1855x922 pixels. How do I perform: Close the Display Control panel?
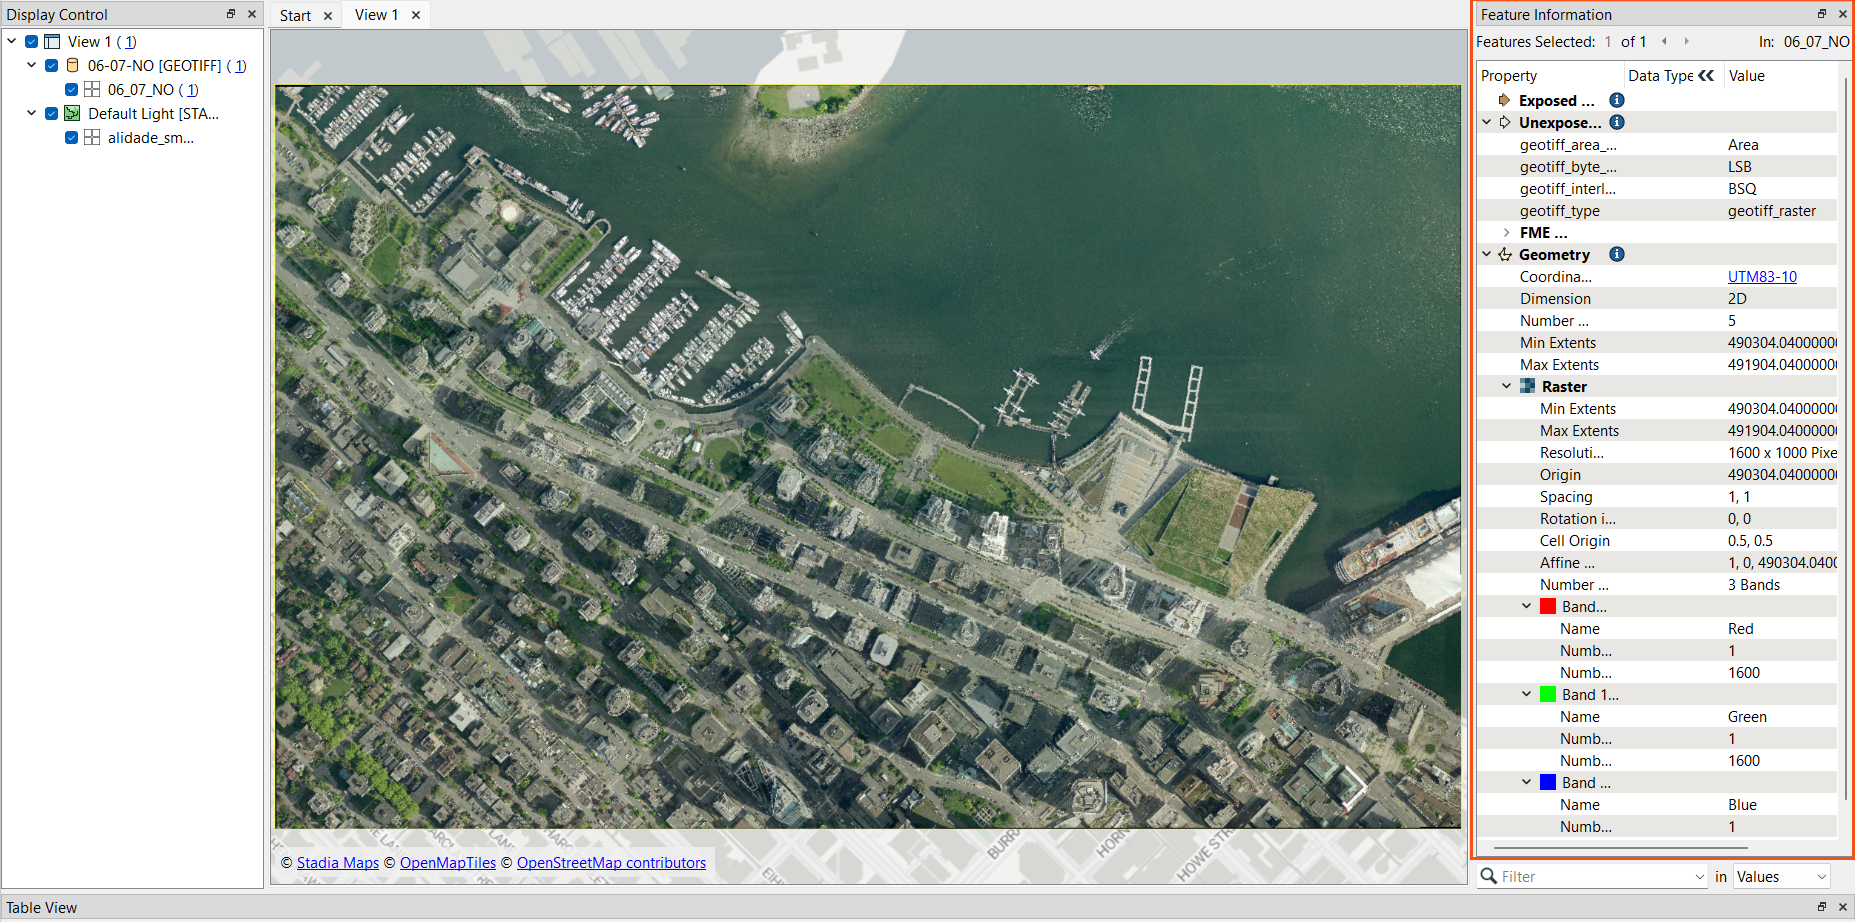pos(252,14)
